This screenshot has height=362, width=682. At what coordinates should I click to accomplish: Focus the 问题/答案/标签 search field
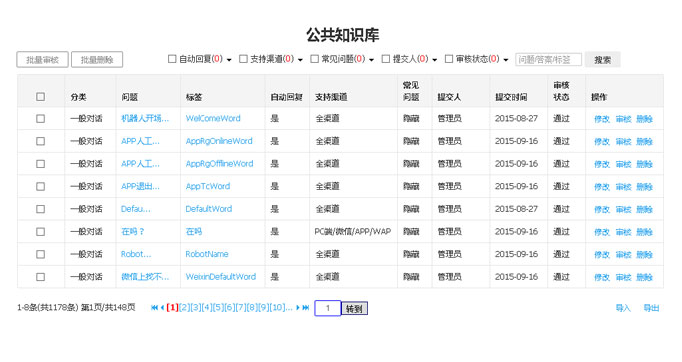click(548, 60)
